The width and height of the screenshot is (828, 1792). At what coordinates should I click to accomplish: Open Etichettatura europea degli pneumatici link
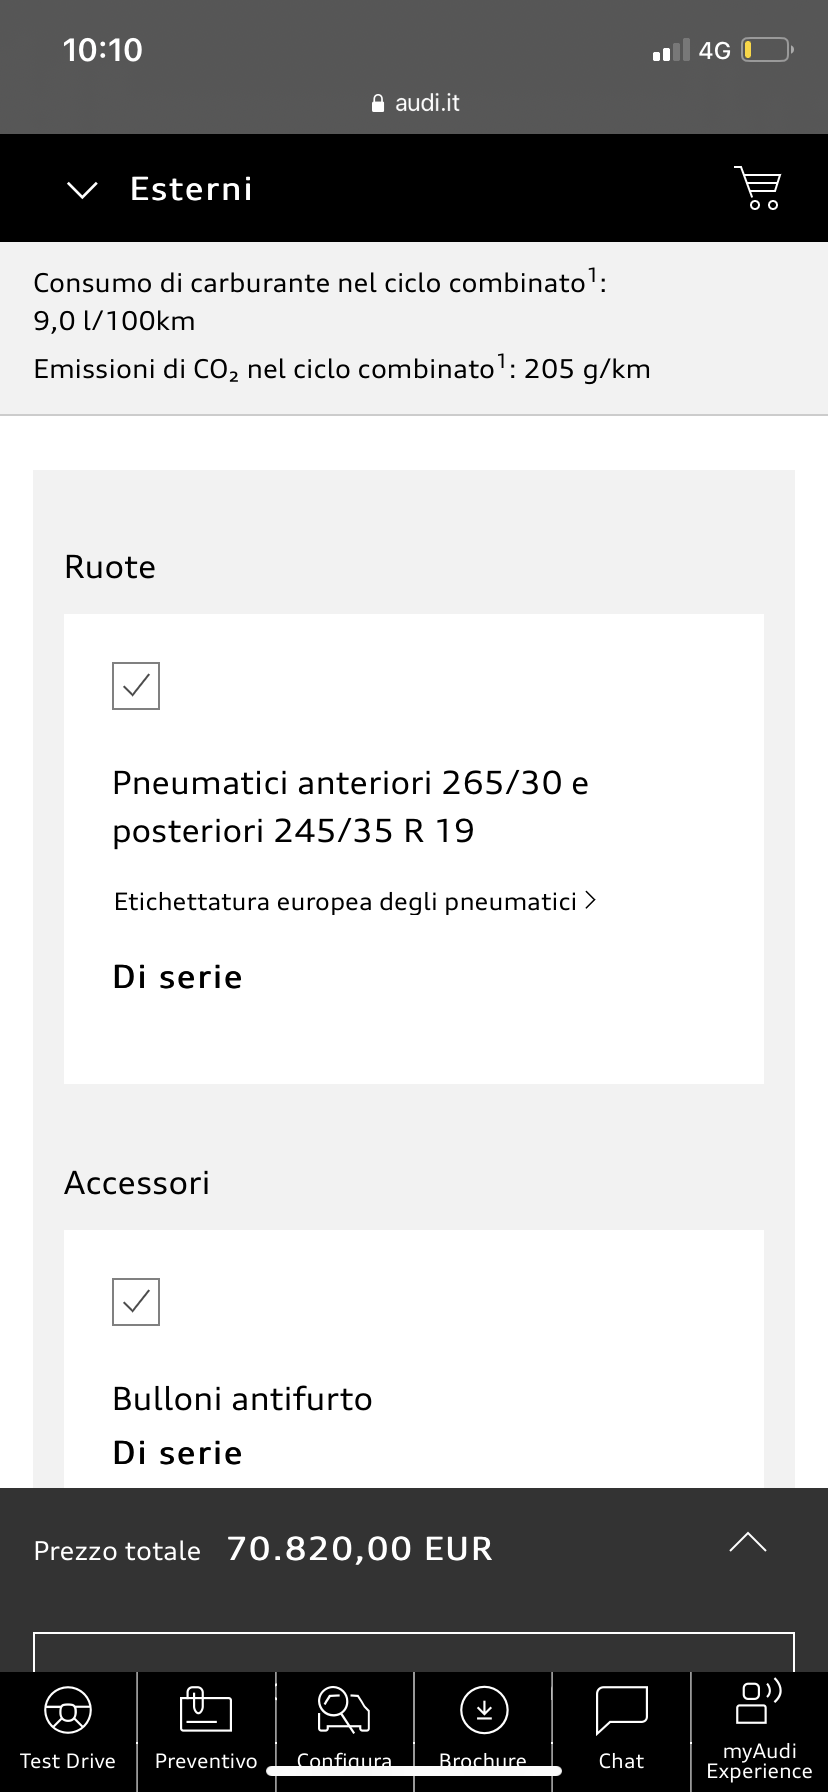pos(345,902)
